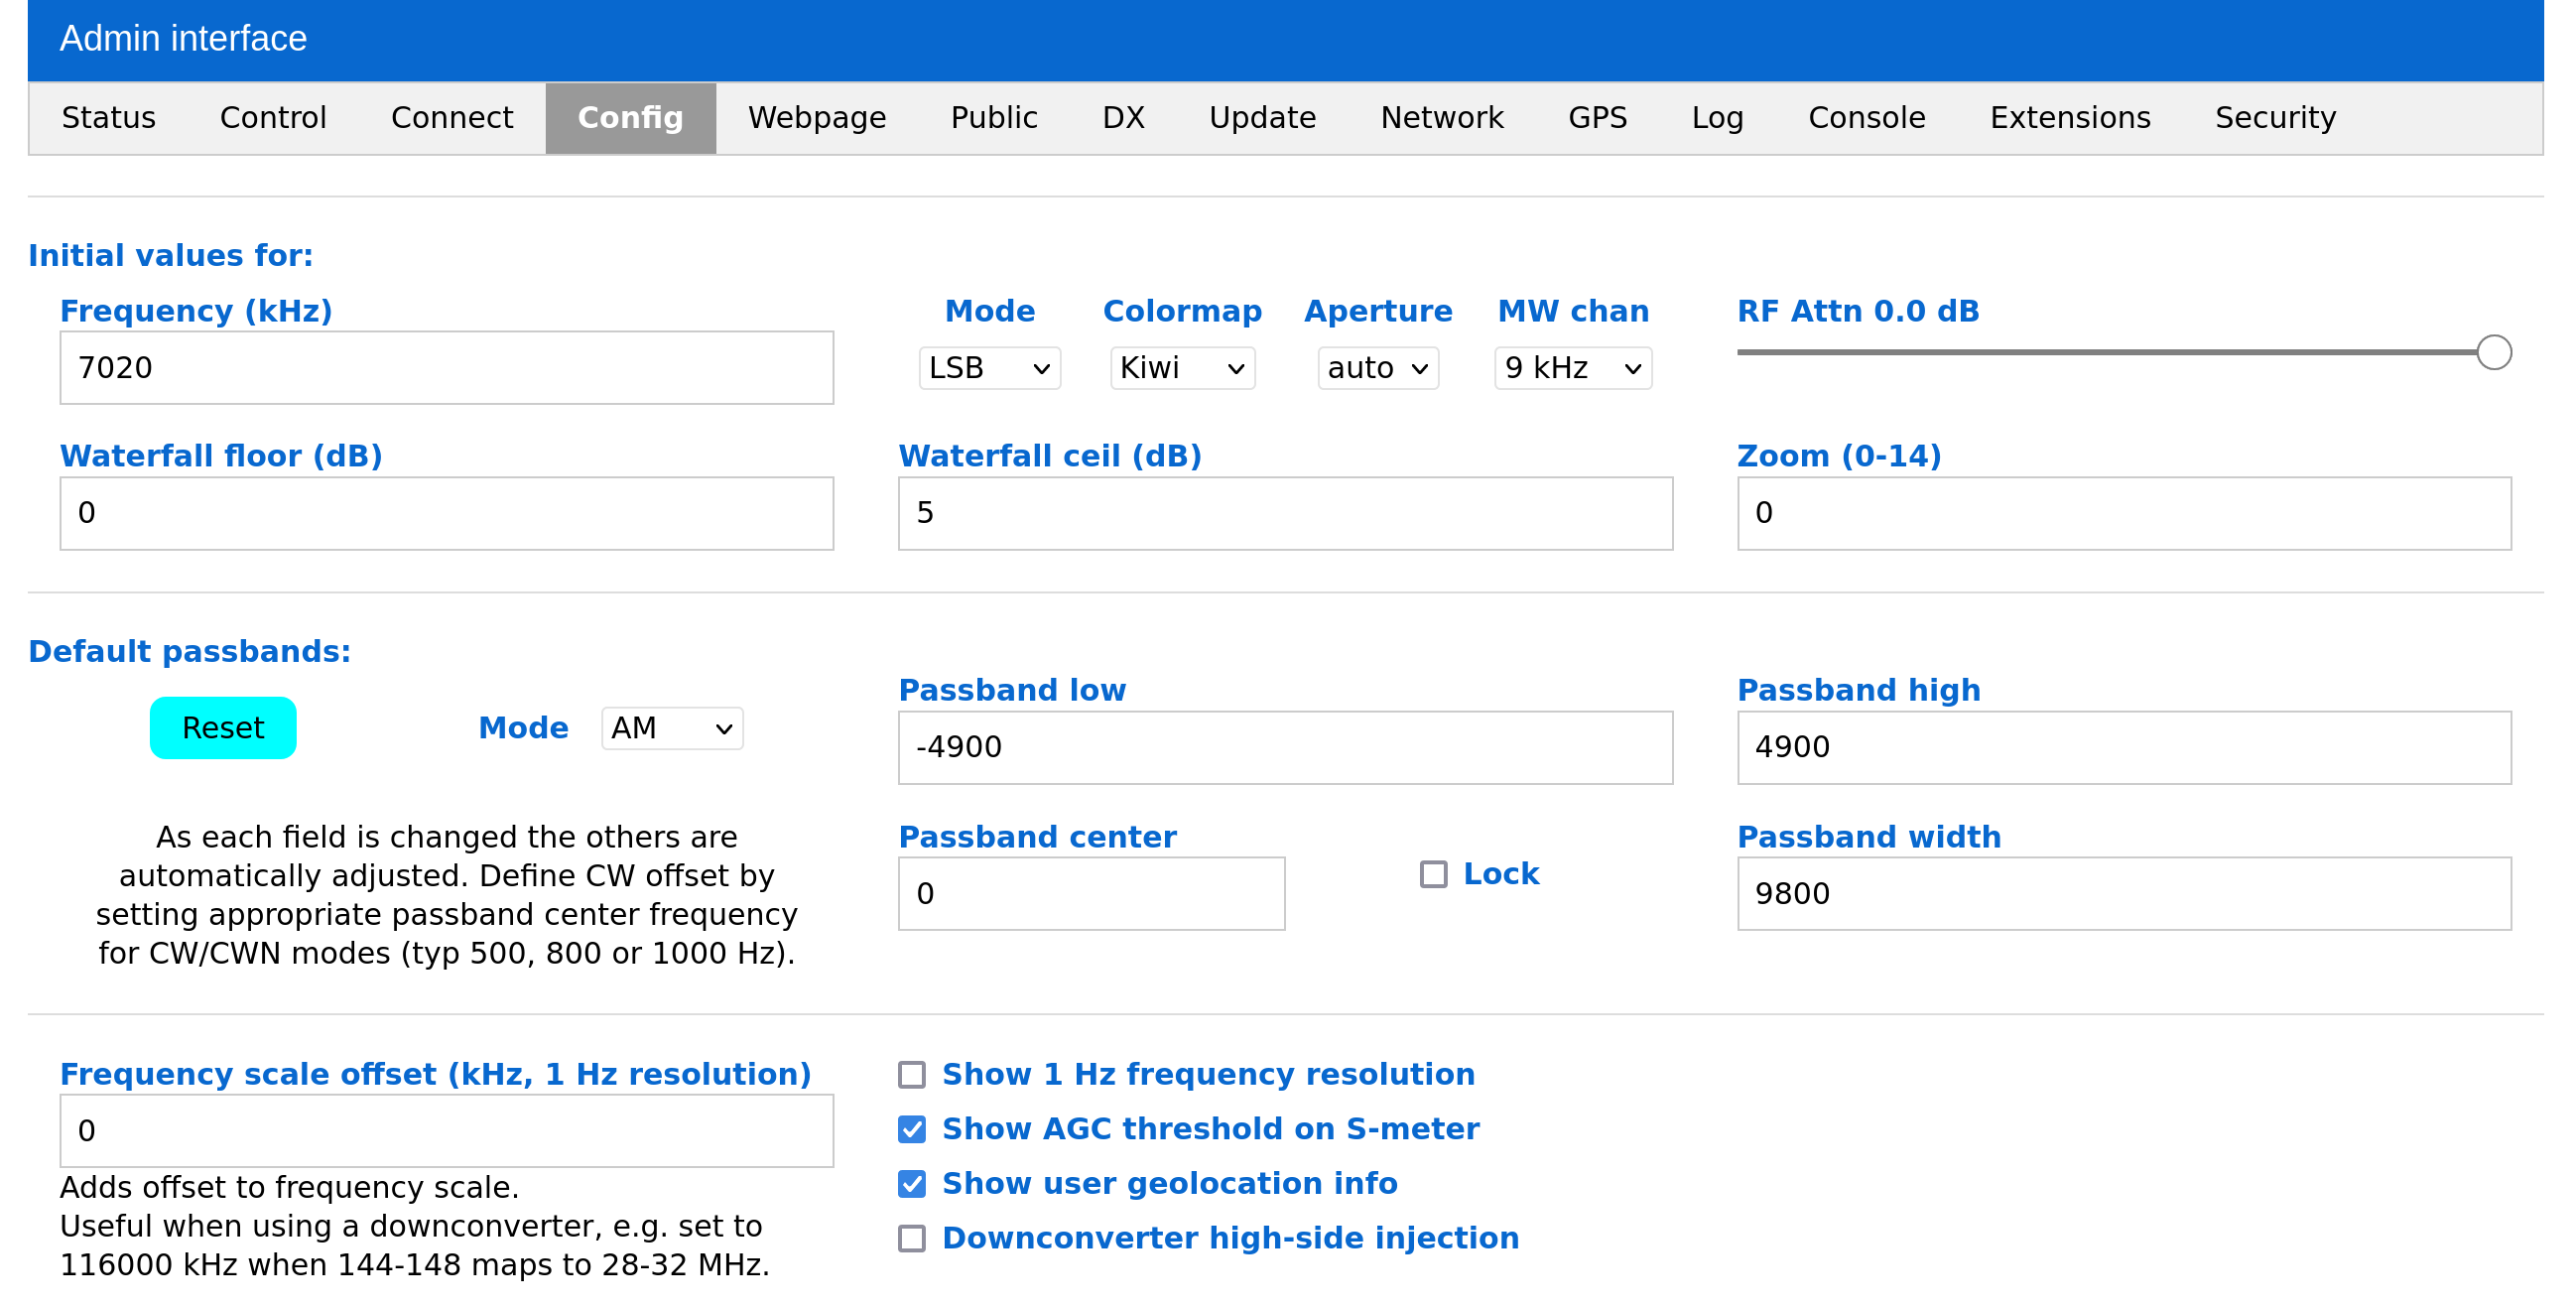Click the 'Adds offset to frequency scale.' text
This screenshot has width=2576, height=1308.
[x=289, y=1187]
